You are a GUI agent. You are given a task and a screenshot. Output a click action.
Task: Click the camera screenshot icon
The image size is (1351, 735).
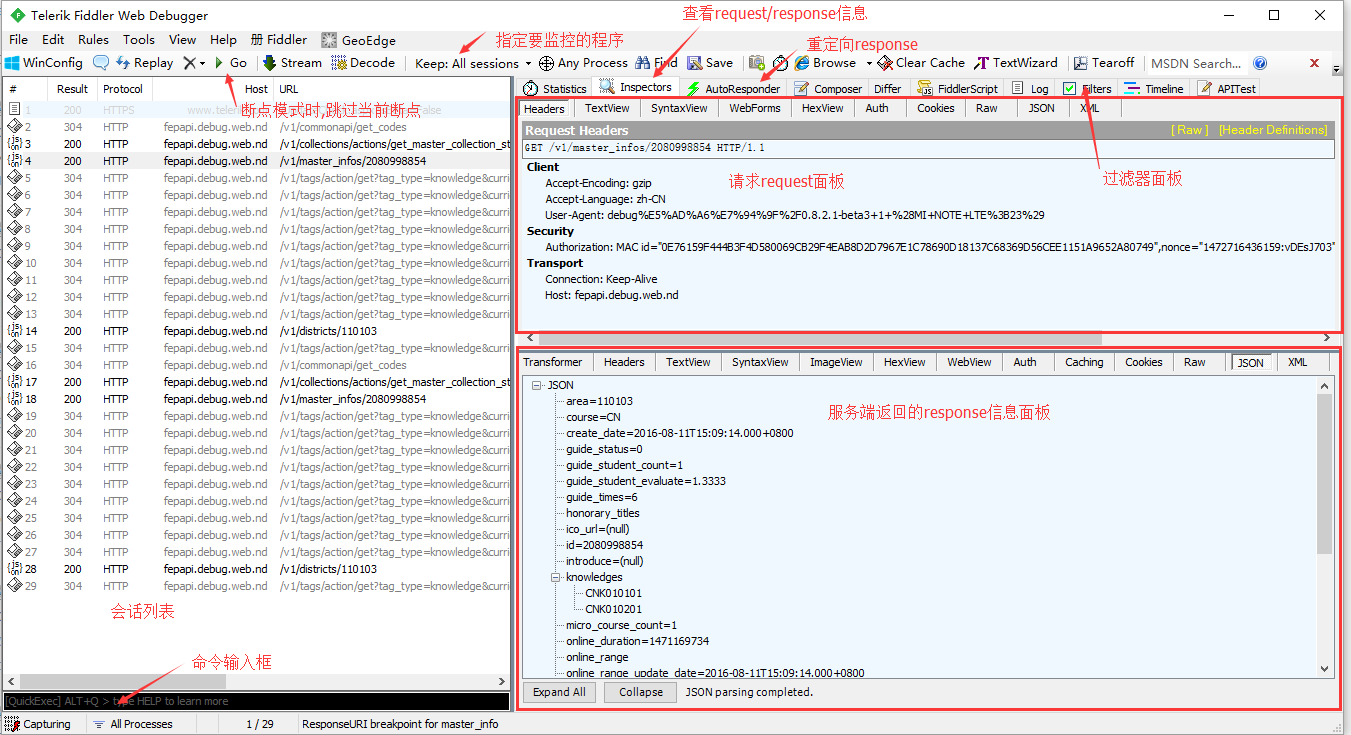(x=757, y=63)
